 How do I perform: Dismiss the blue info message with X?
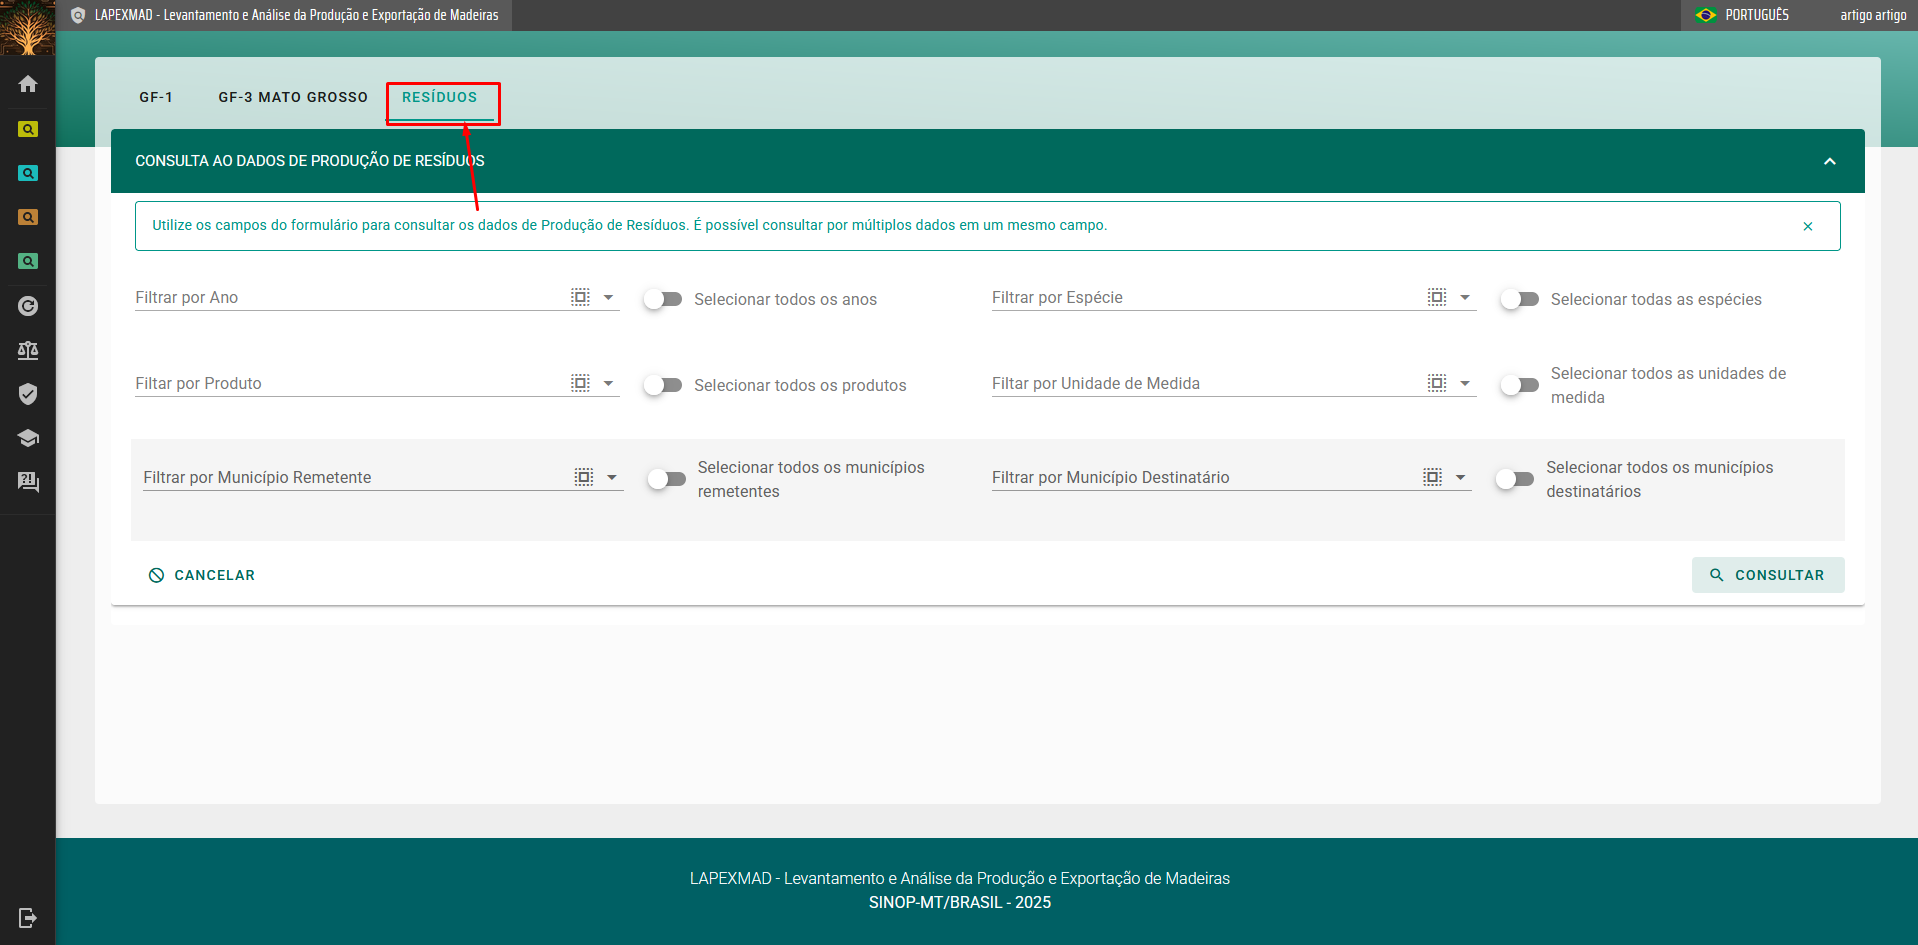pos(1807,226)
